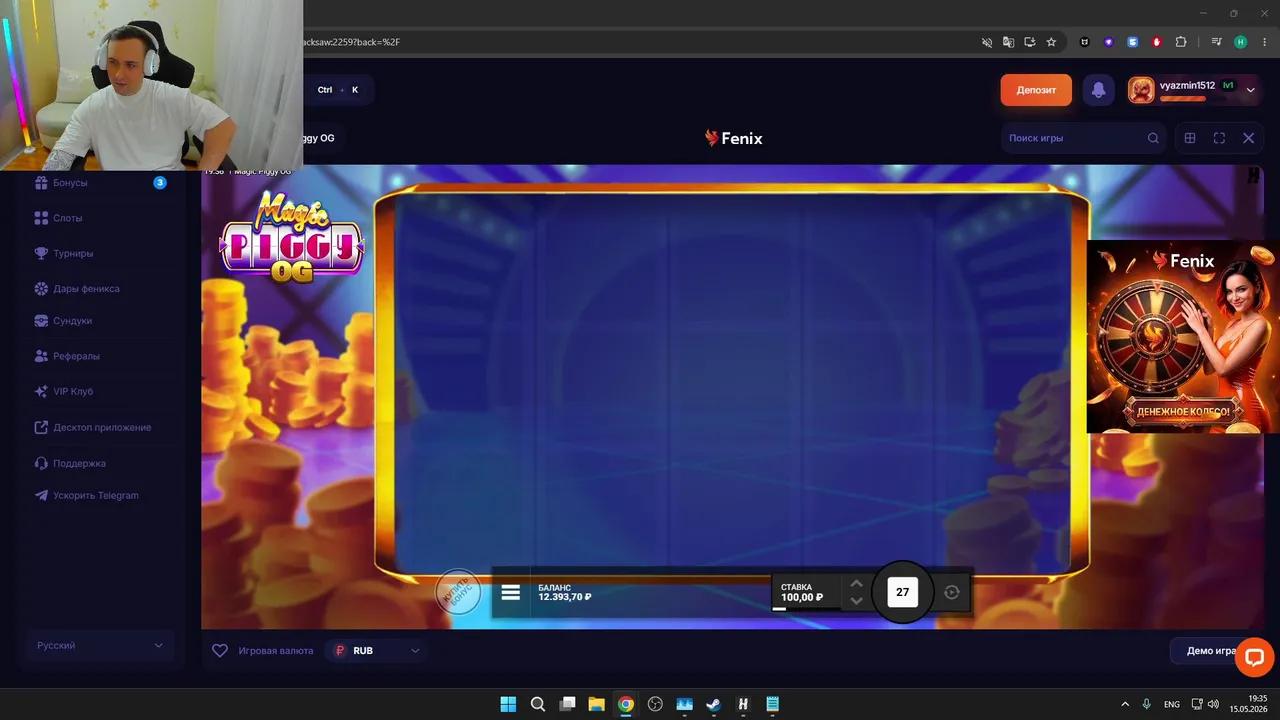Click the Купить бонус round button

458,592
